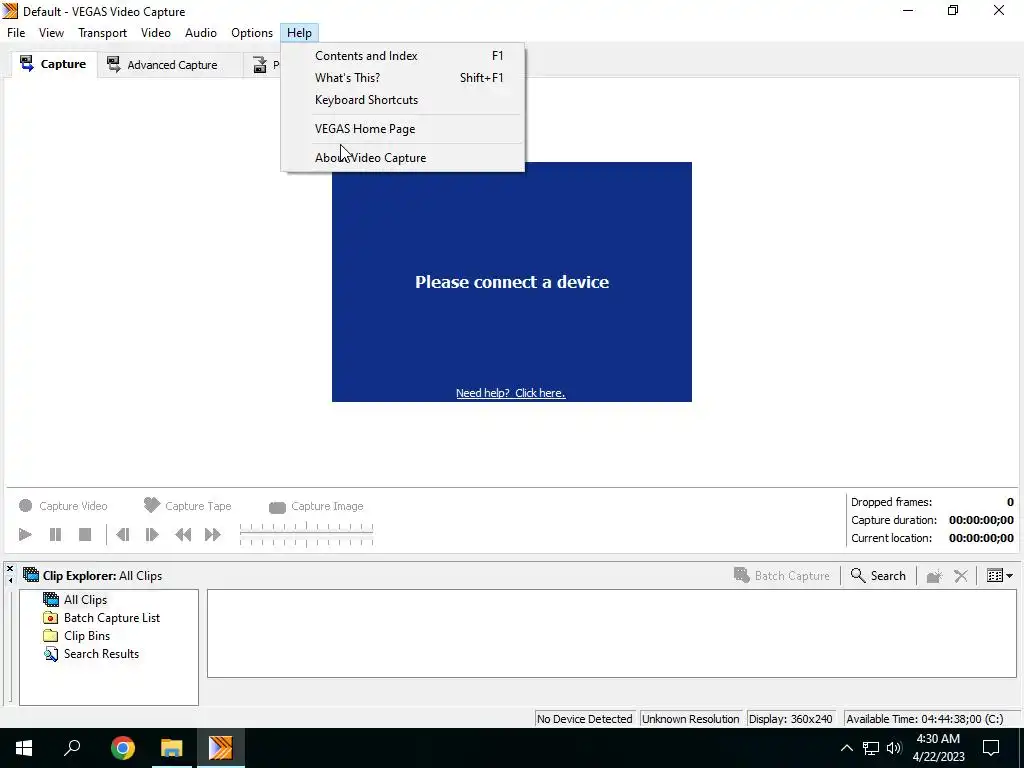Open the View menu
The width and height of the screenshot is (1024, 768).
[51, 33]
